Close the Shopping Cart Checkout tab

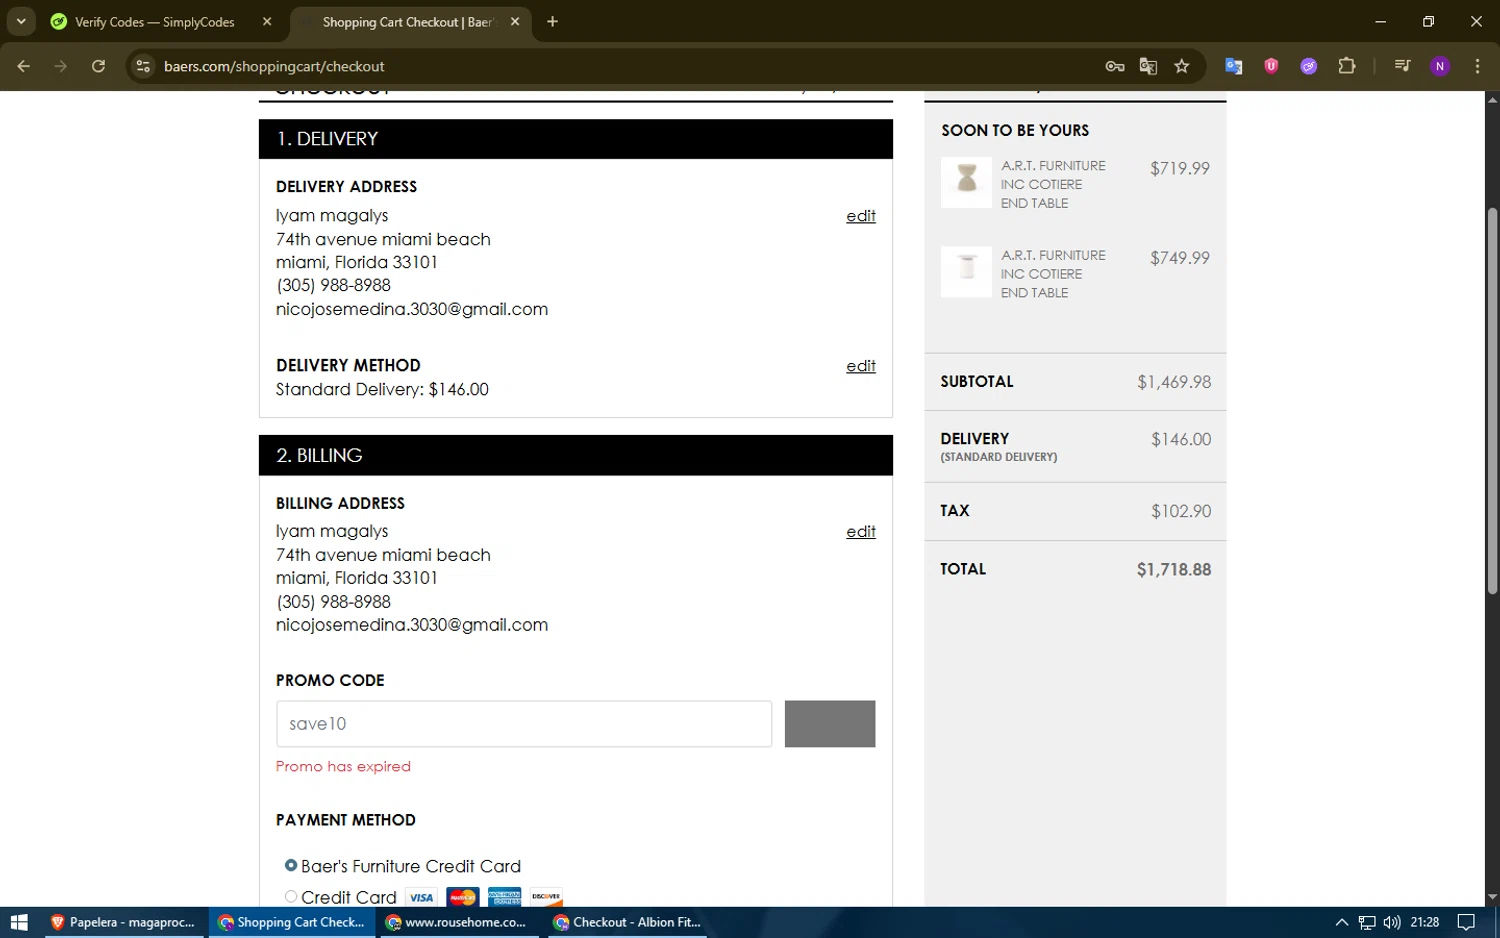click(x=515, y=21)
